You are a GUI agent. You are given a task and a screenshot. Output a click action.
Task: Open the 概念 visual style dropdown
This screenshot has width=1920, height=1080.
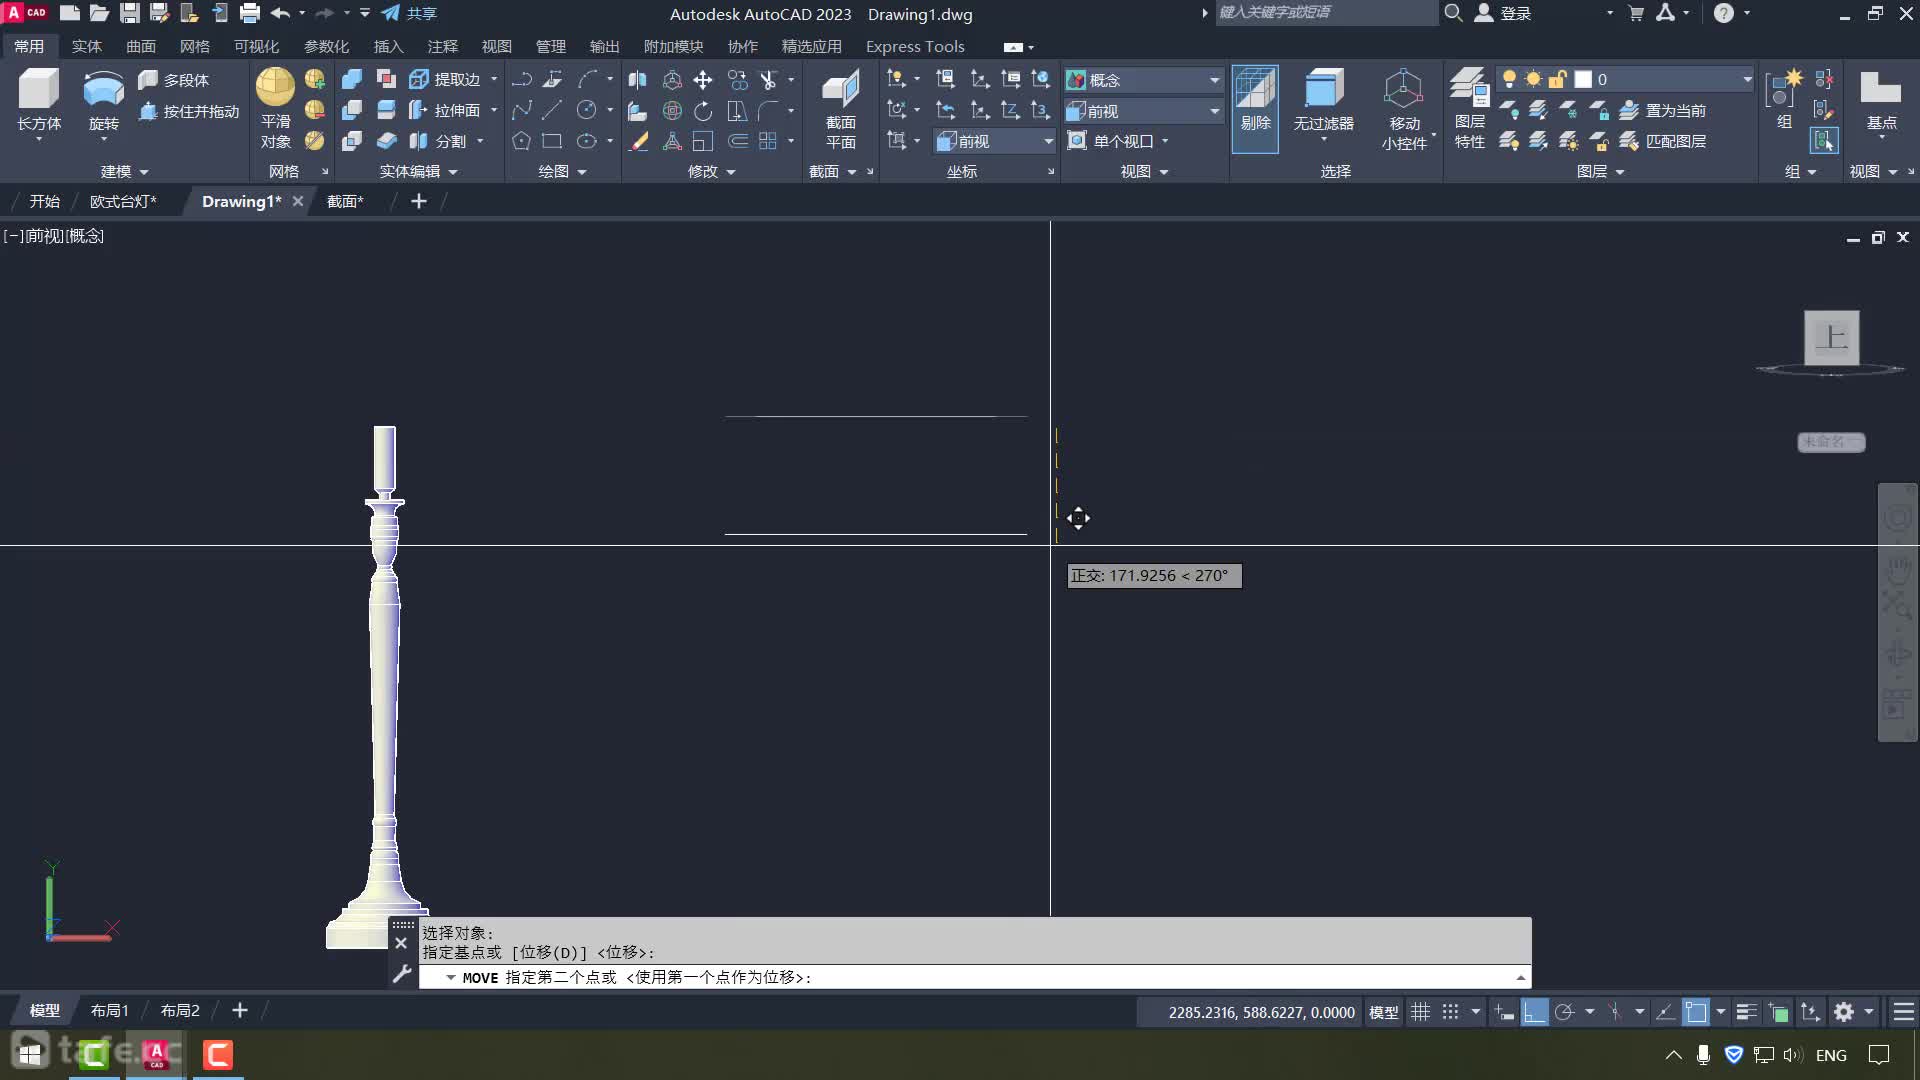pos(1144,79)
